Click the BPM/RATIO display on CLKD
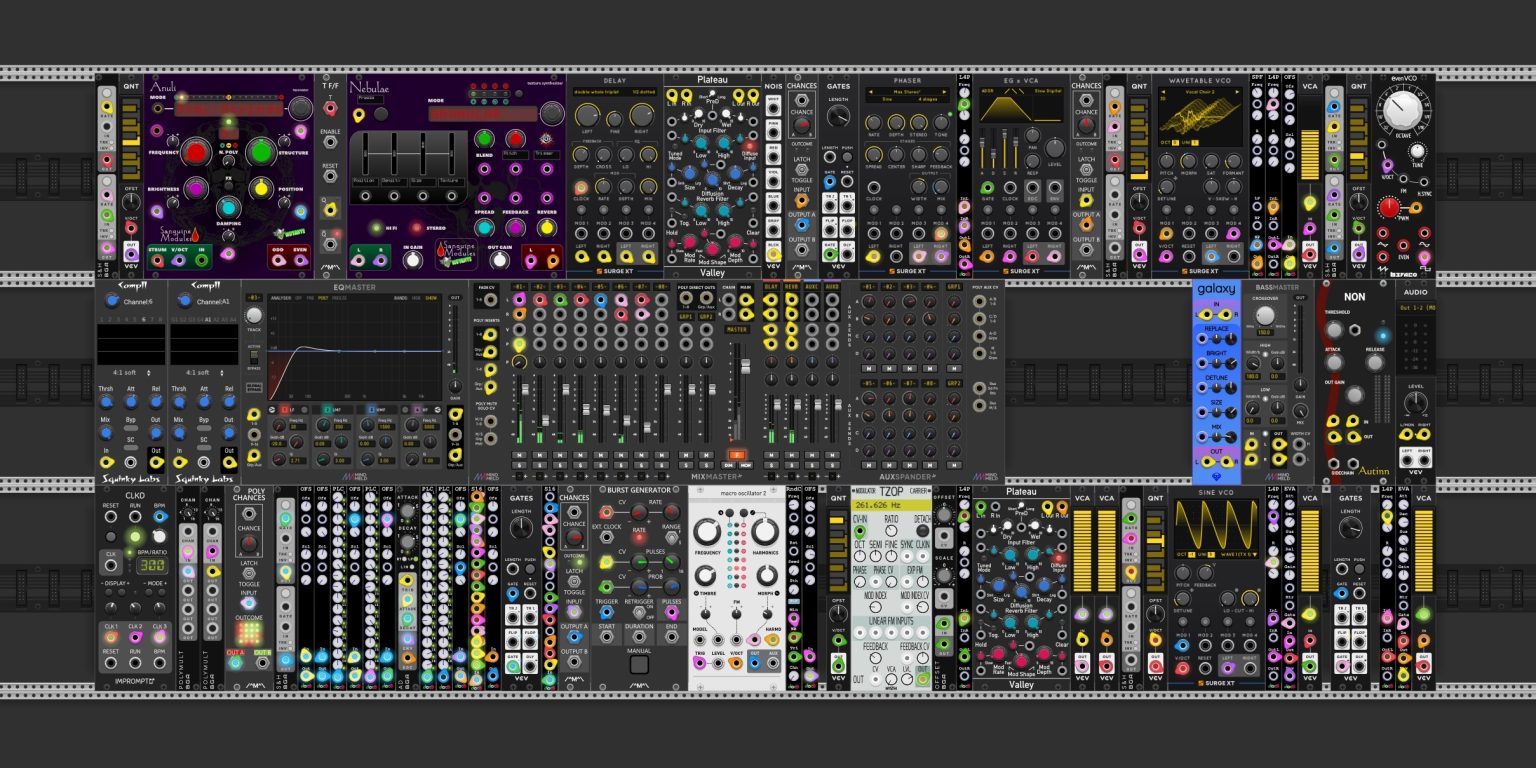The height and width of the screenshot is (768, 1536). [152, 565]
